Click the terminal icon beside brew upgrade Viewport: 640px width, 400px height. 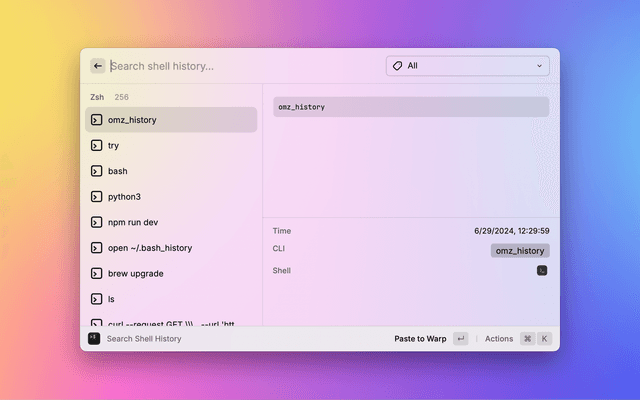tap(97, 273)
